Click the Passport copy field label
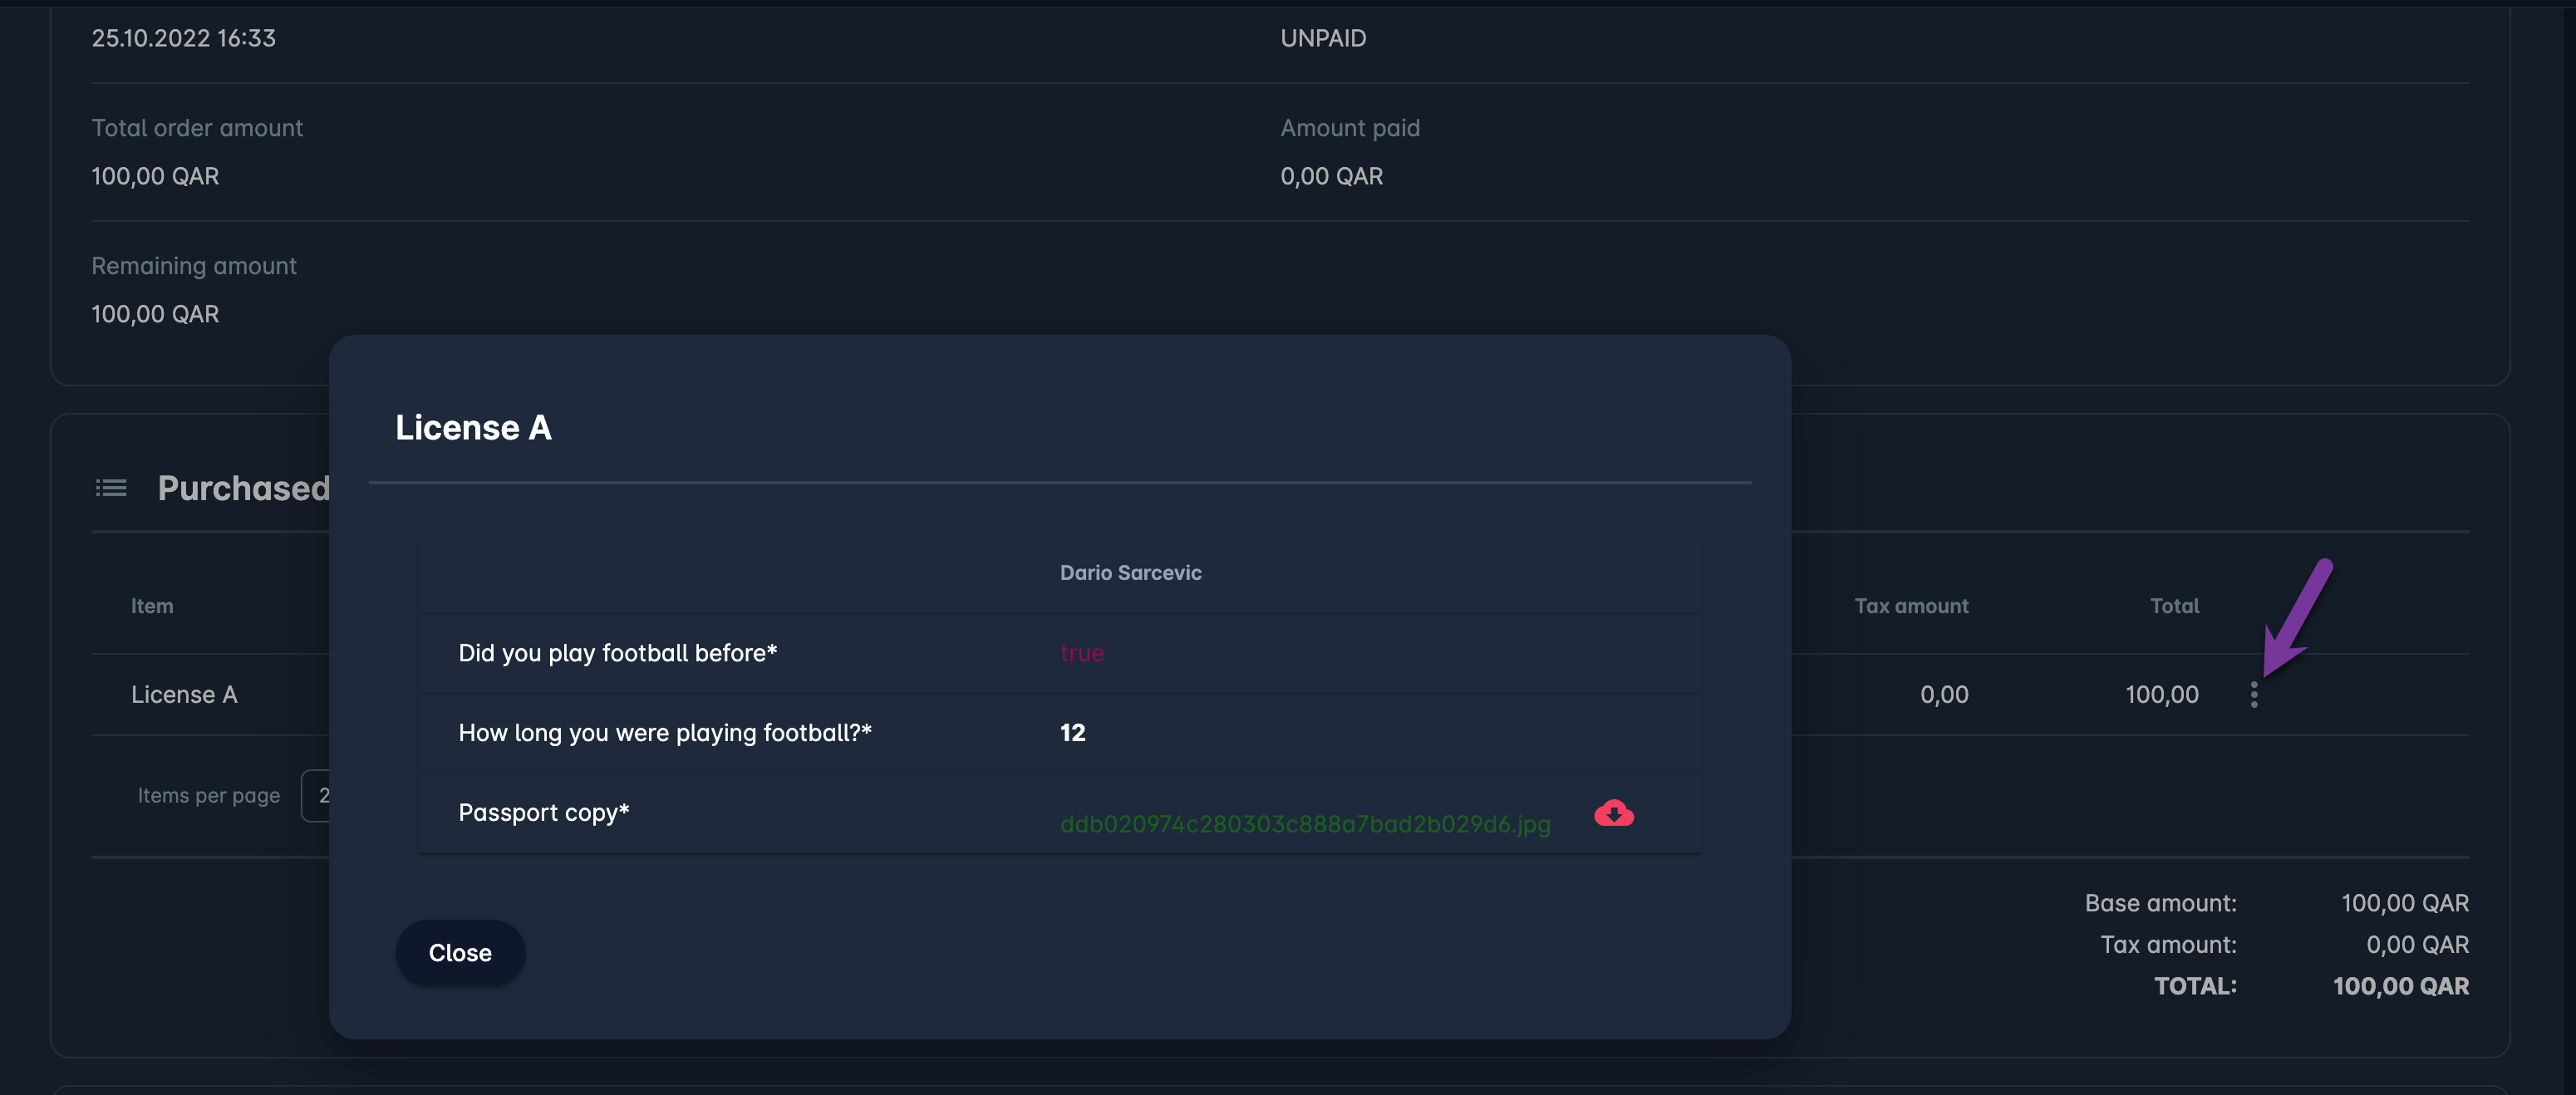Image resolution: width=2576 pixels, height=1095 pixels. [543, 812]
